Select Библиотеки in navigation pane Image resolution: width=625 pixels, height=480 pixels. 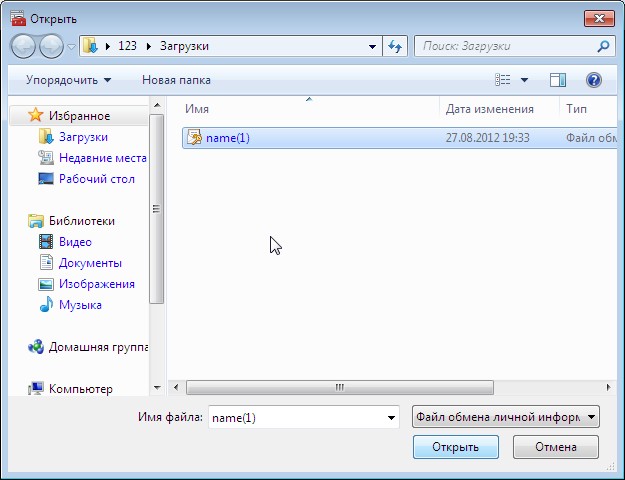coord(82,221)
